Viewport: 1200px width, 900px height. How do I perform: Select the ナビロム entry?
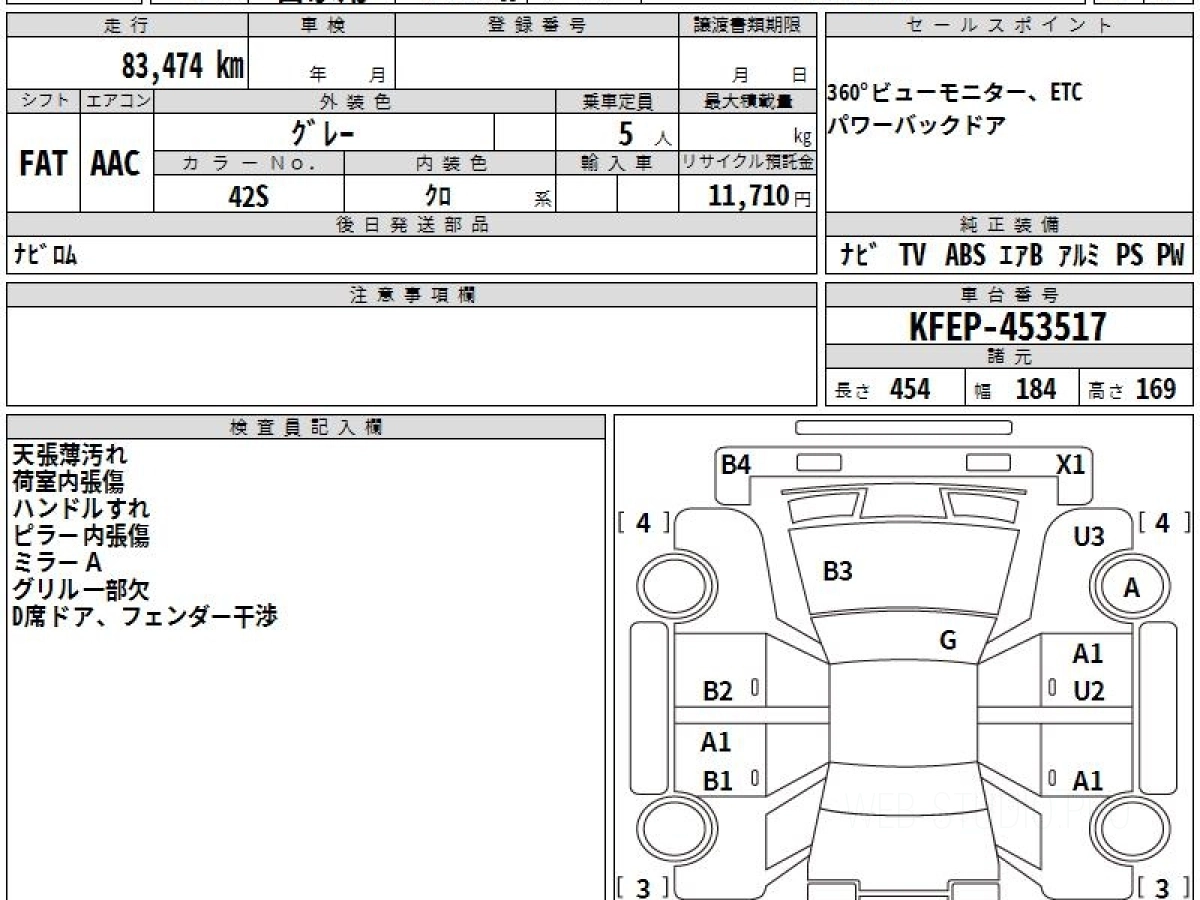coord(46,255)
